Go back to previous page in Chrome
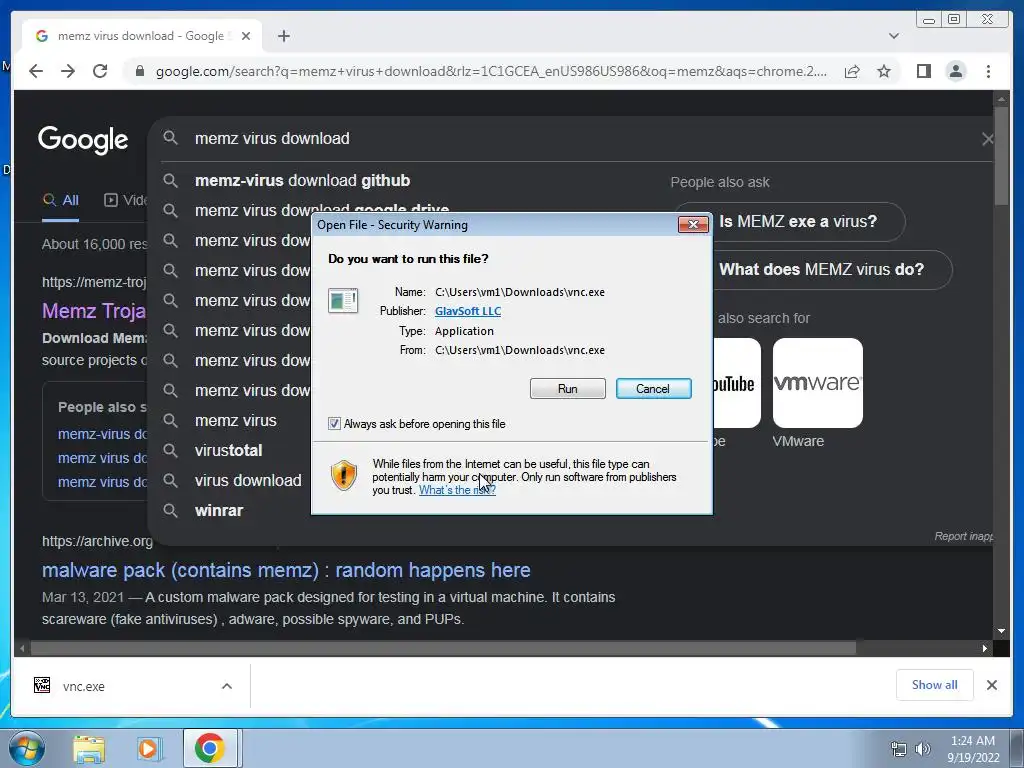The width and height of the screenshot is (1024, 768). [36, 71]
